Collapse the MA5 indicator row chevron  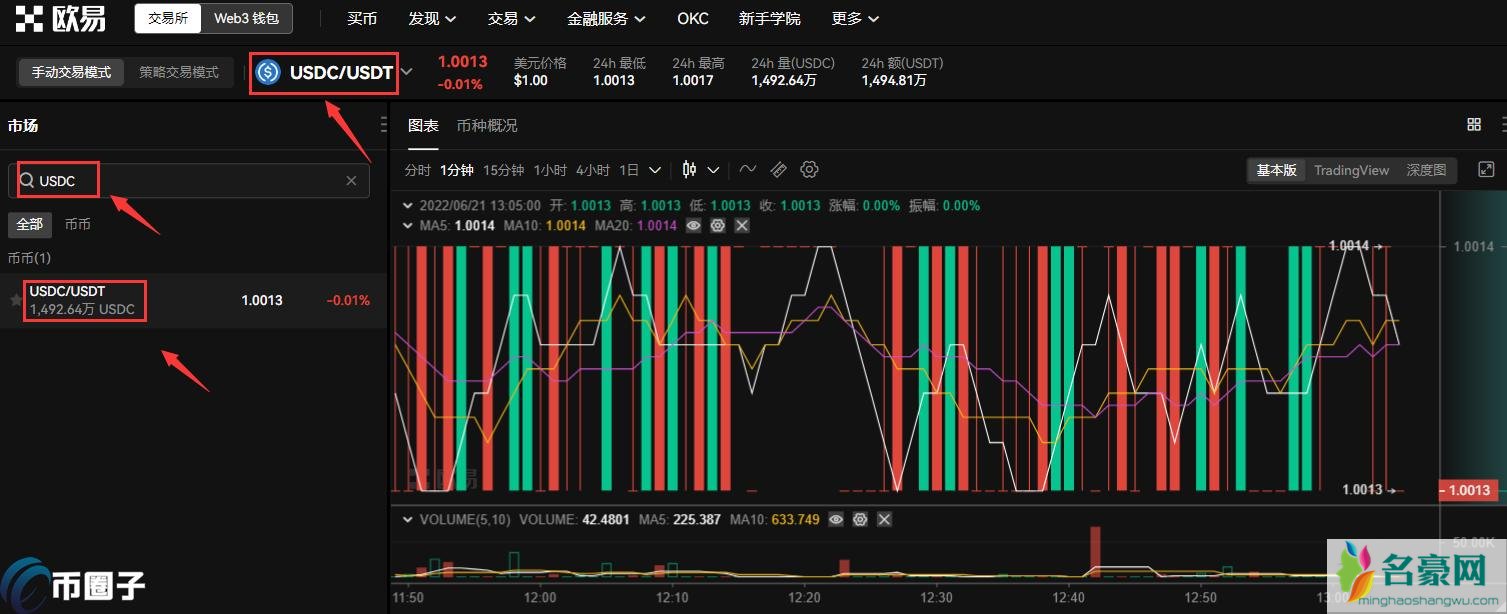point(407,226)
